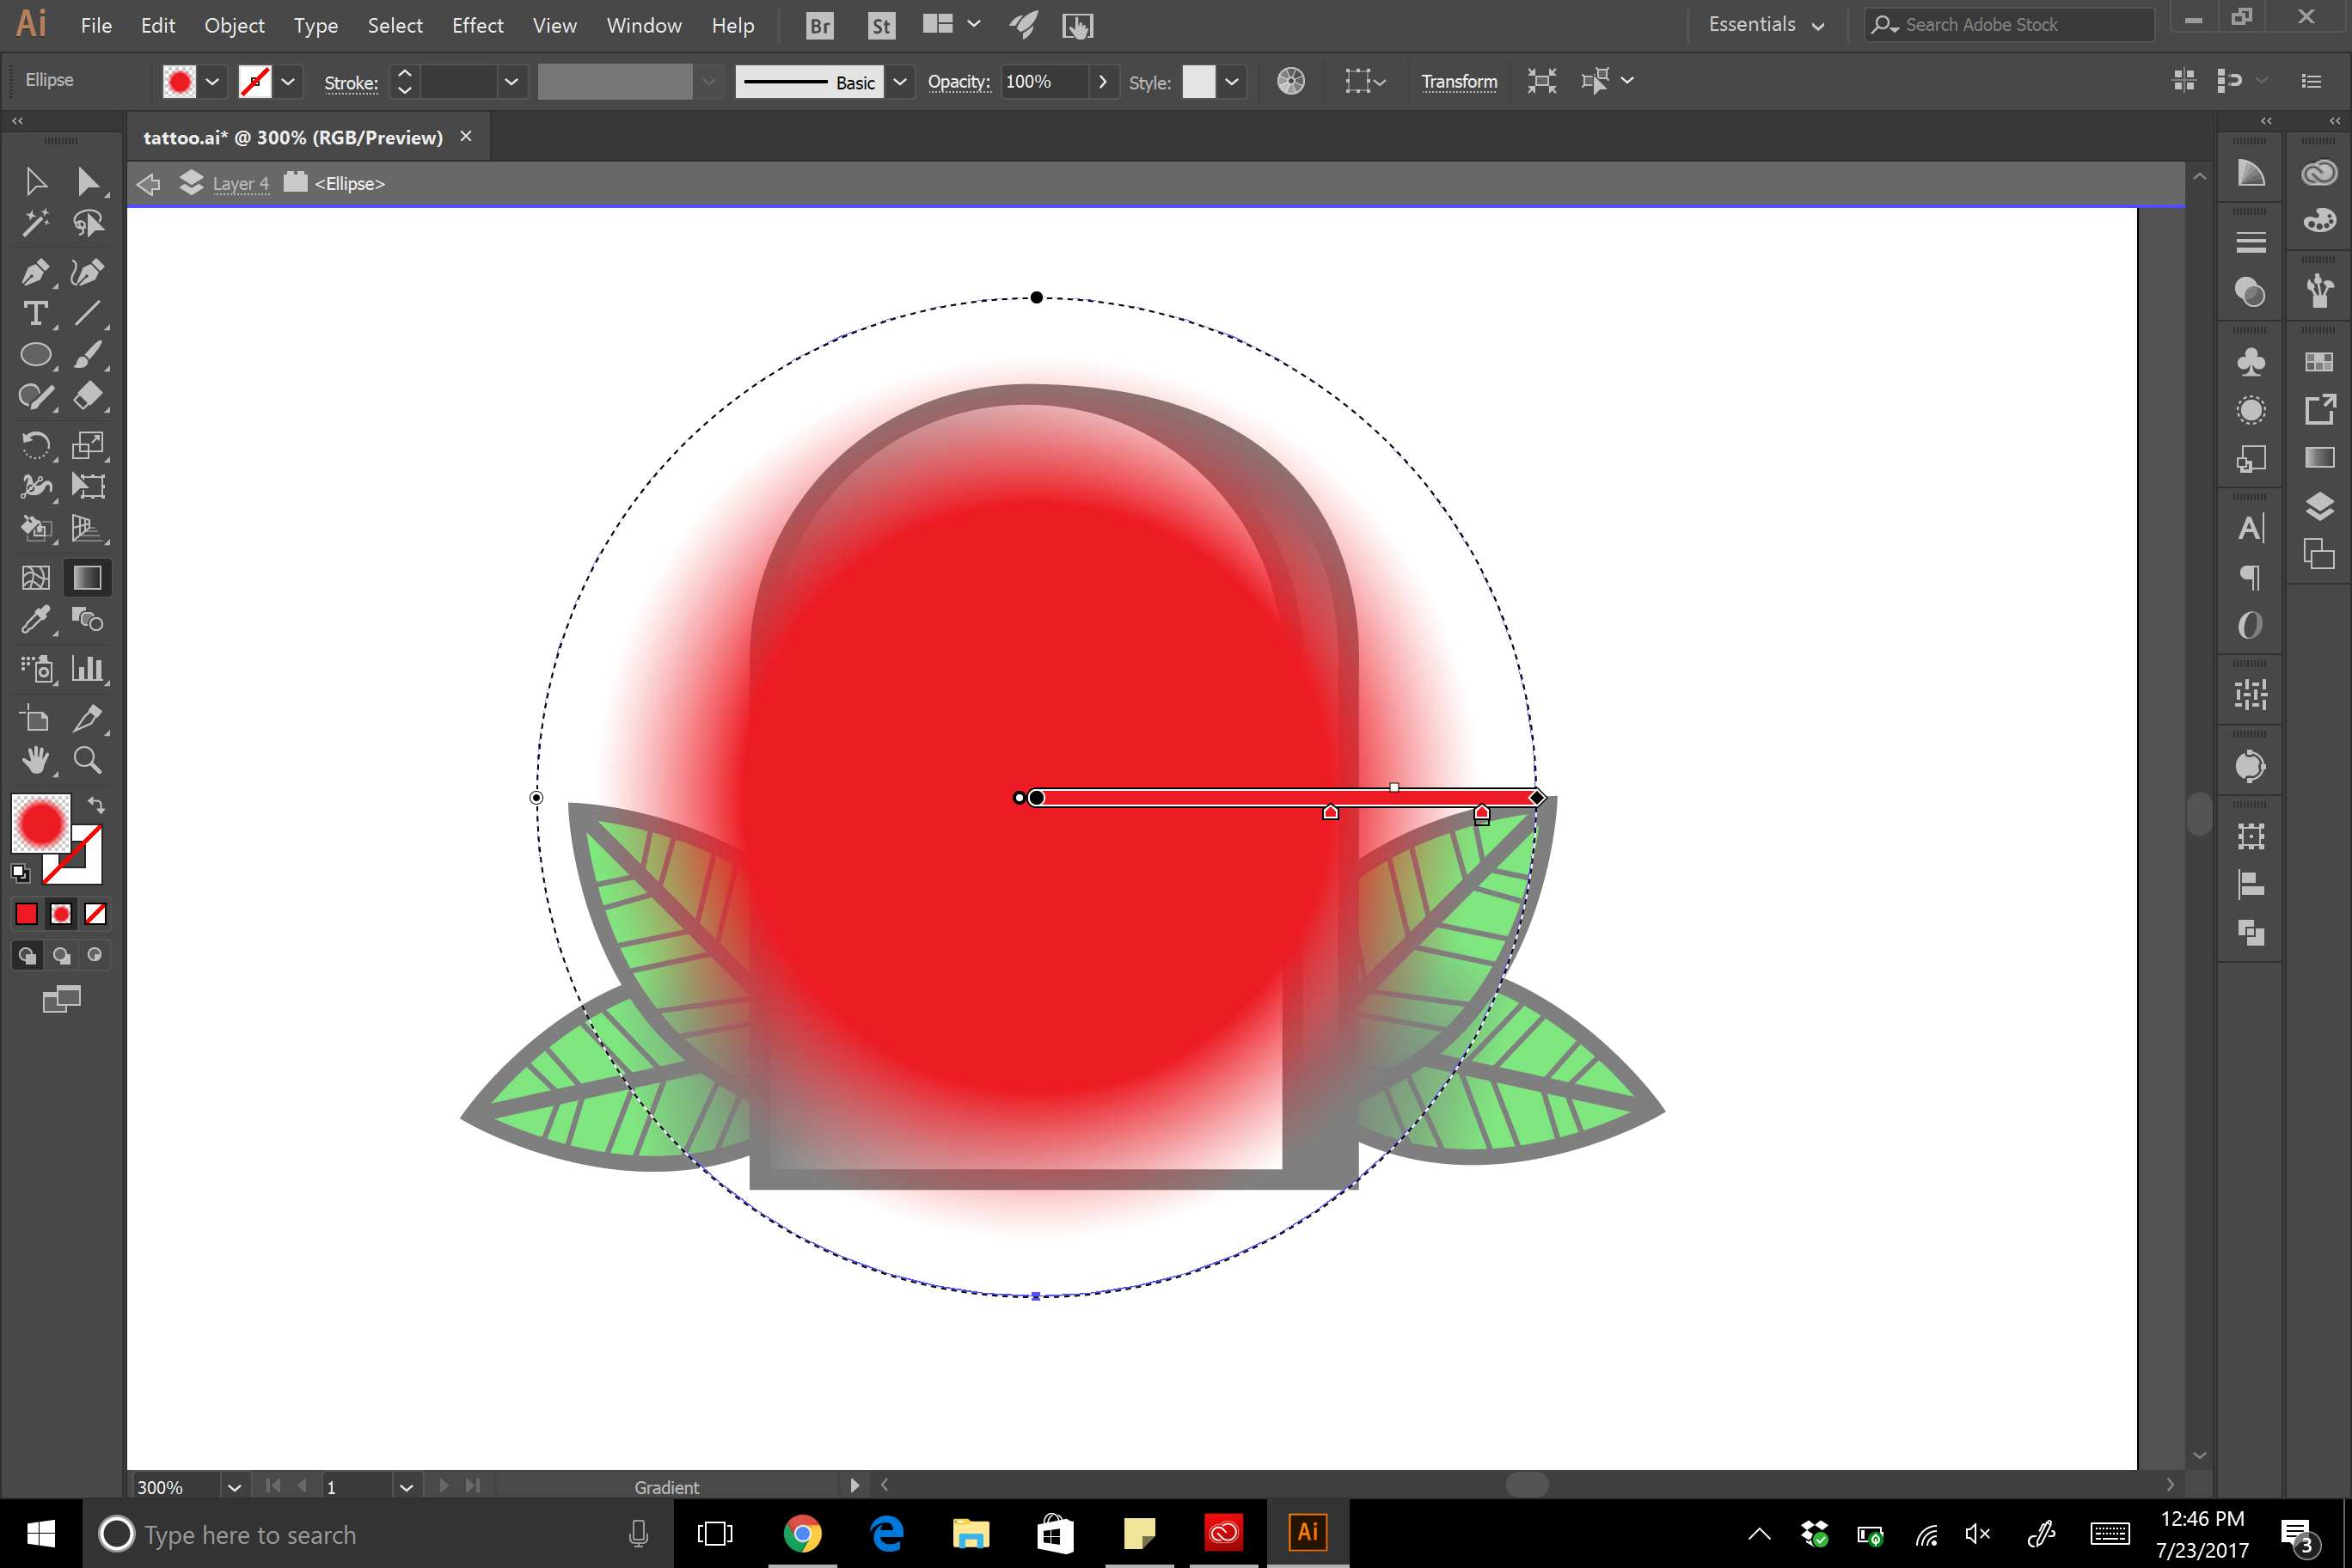Open the Window menu
2352x1568 pixels.
(x=644, y=25)
